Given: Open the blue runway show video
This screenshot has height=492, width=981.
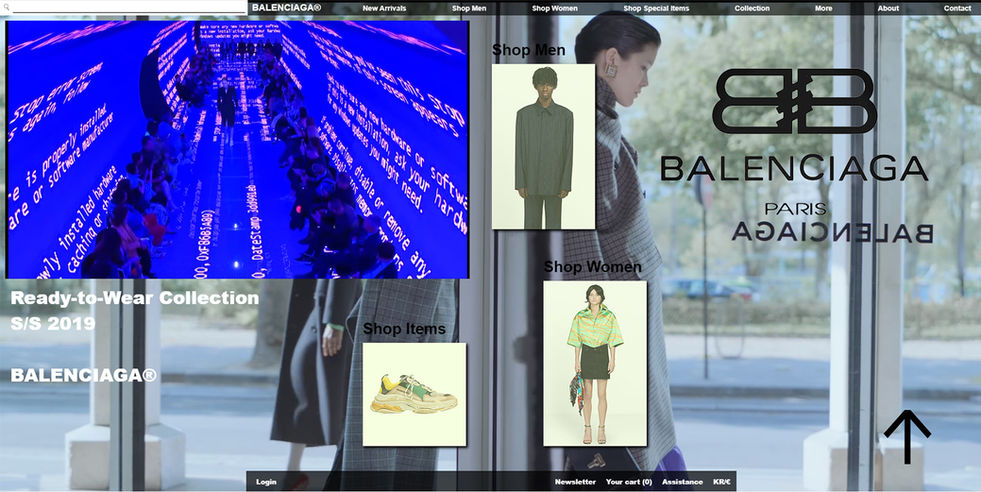Looking at the screenshot, I should (237, 149).
